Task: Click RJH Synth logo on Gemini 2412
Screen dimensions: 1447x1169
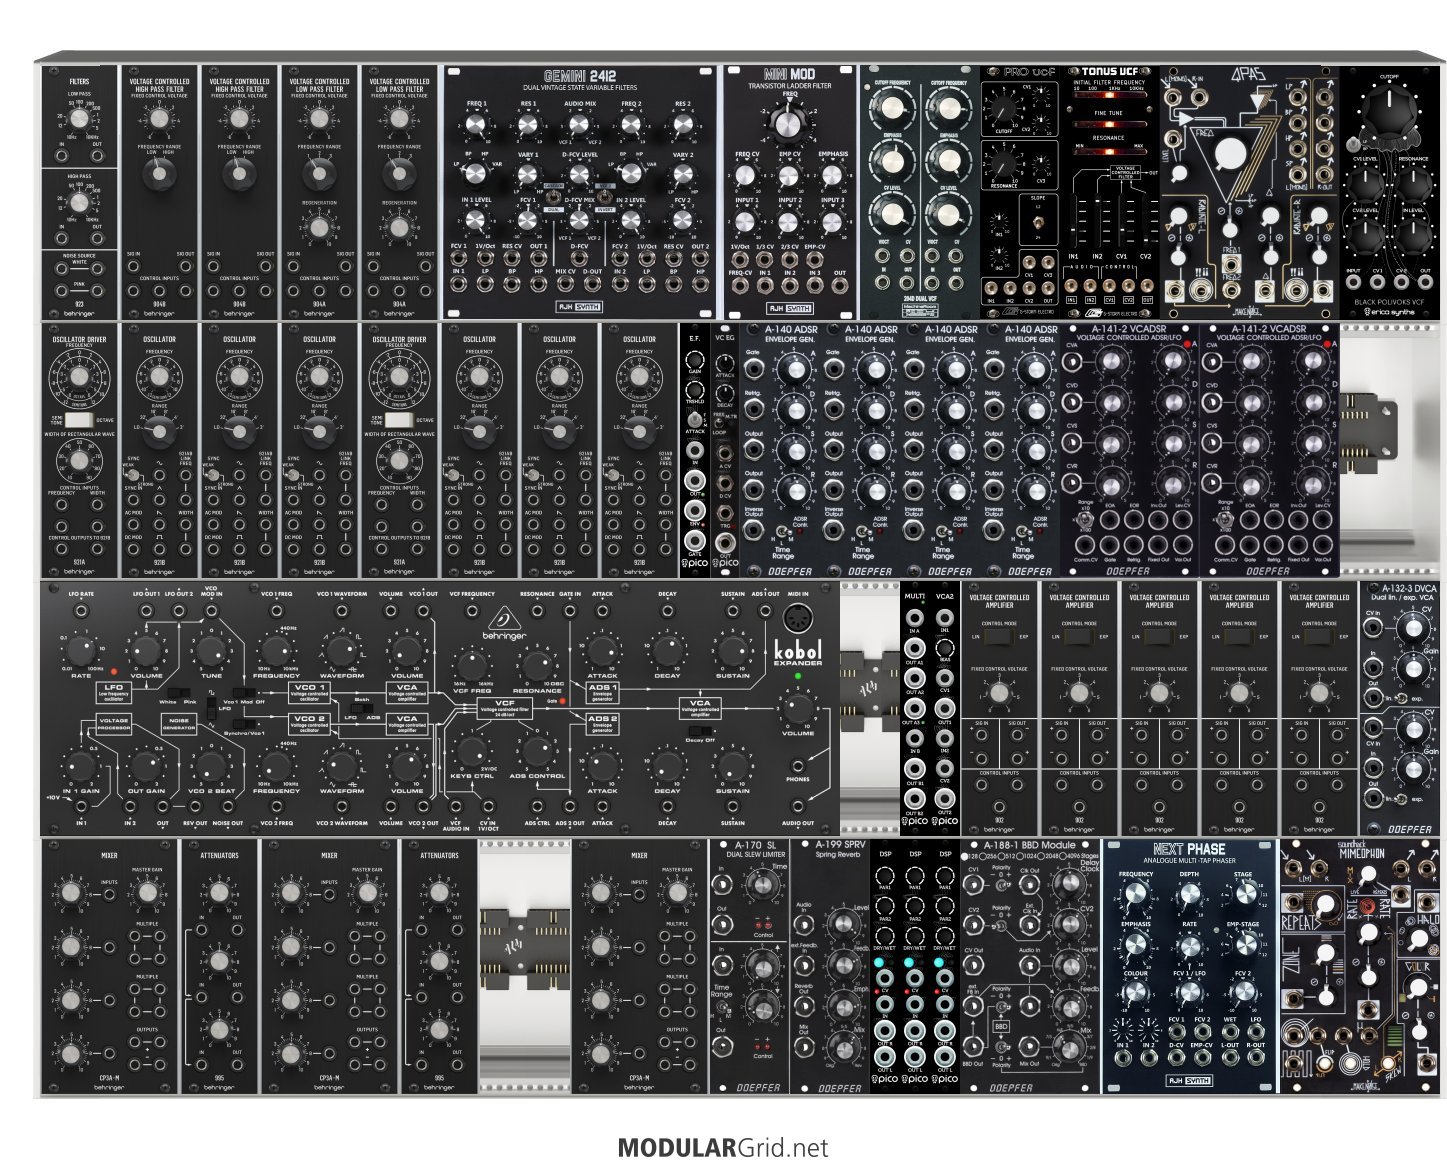Action: click(579, 307)
